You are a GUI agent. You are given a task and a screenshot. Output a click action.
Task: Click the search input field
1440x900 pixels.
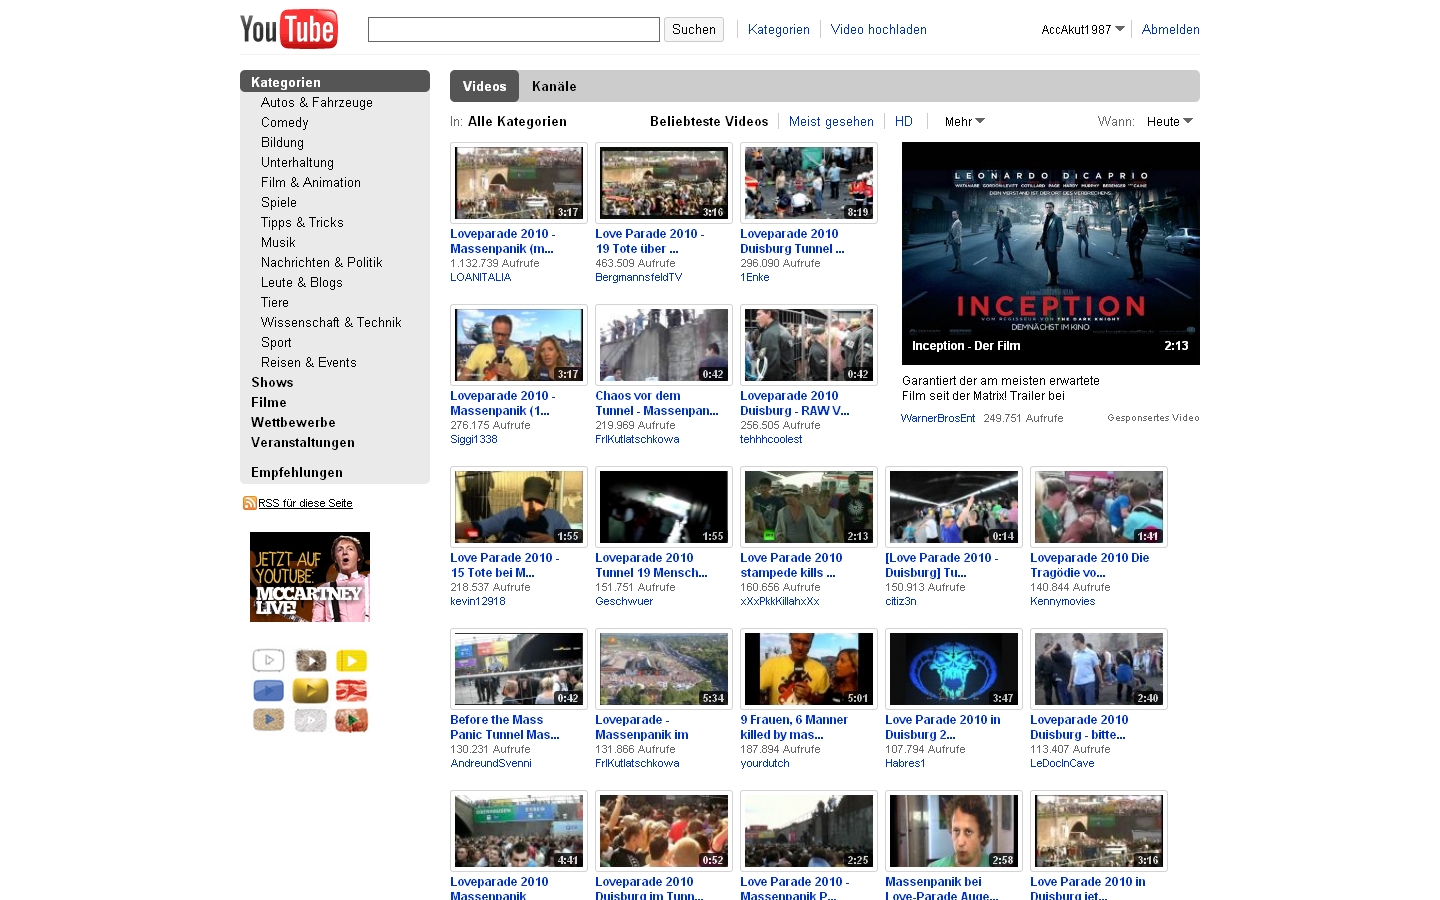tap(514, 30)
